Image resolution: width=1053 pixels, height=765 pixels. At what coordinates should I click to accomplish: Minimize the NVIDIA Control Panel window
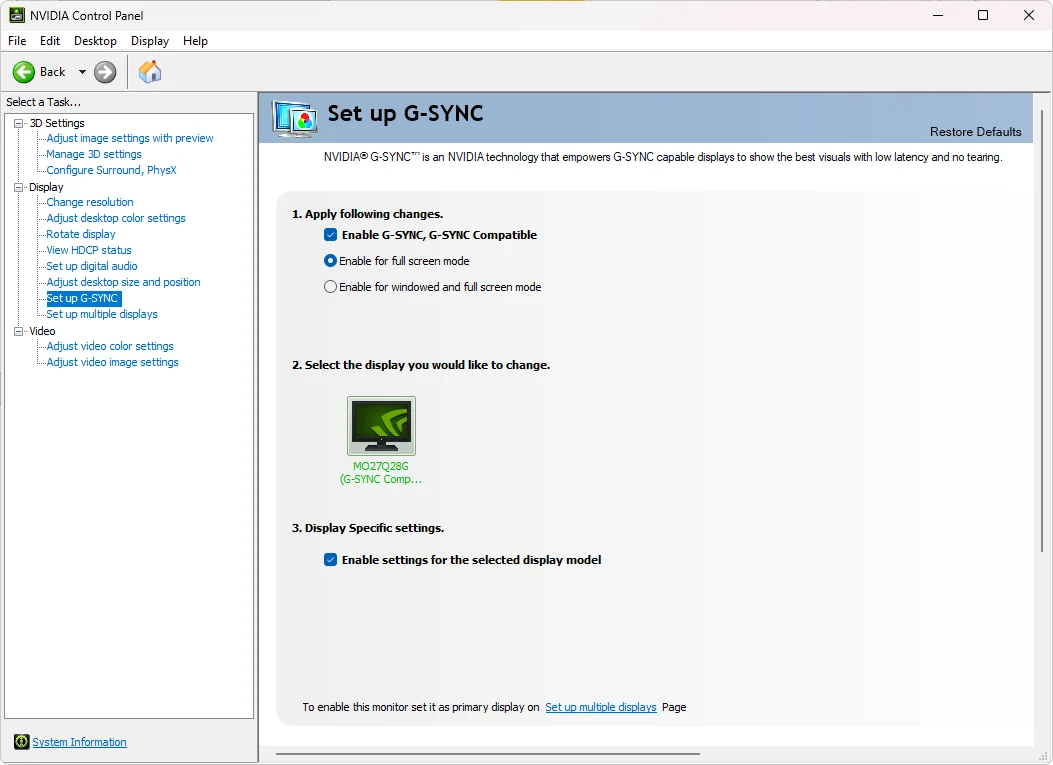[x=938, y=15]
